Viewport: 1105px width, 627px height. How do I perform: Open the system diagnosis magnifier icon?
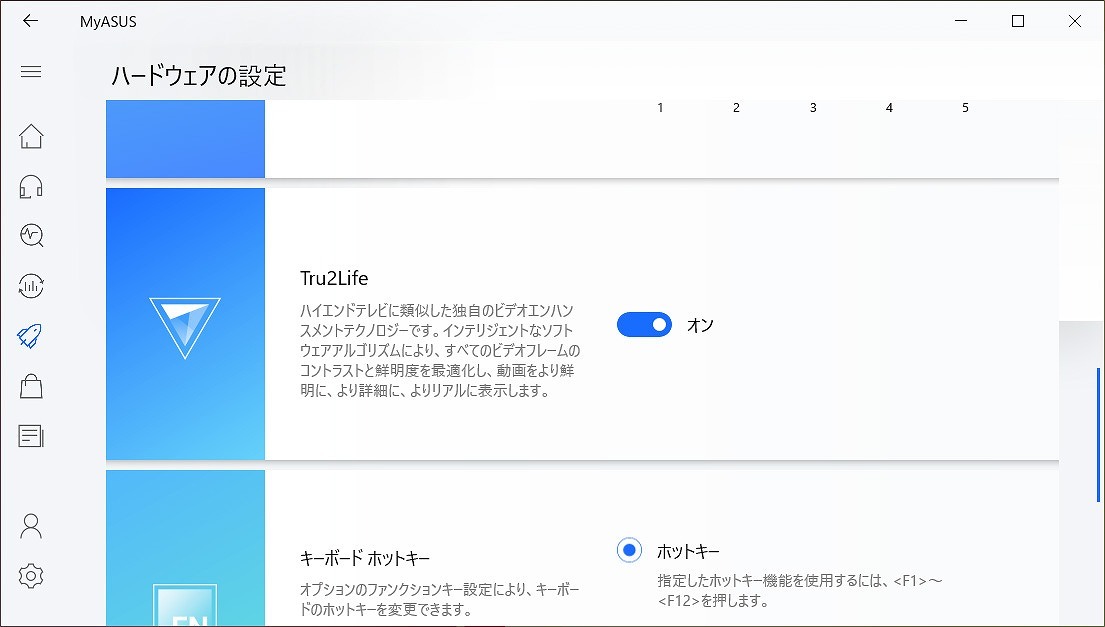coord(31,235)
